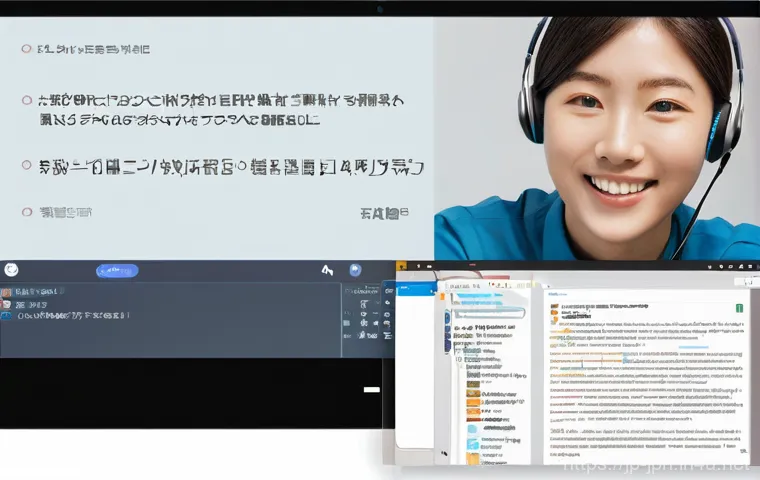This screenshot has width=760, height=480.
Task: Click the white arrow icon in the dark panel header
Action: coord(327,270)
